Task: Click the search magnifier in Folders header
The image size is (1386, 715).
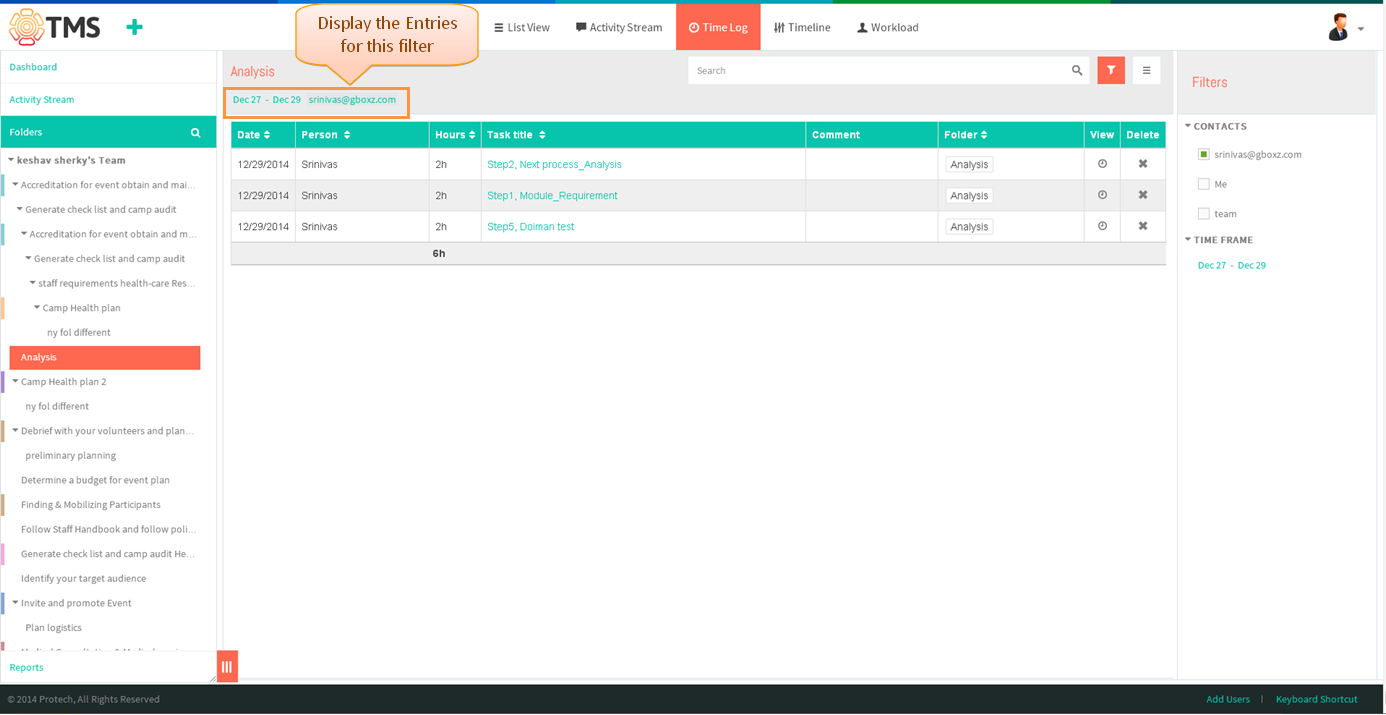Action: (196, 132)
